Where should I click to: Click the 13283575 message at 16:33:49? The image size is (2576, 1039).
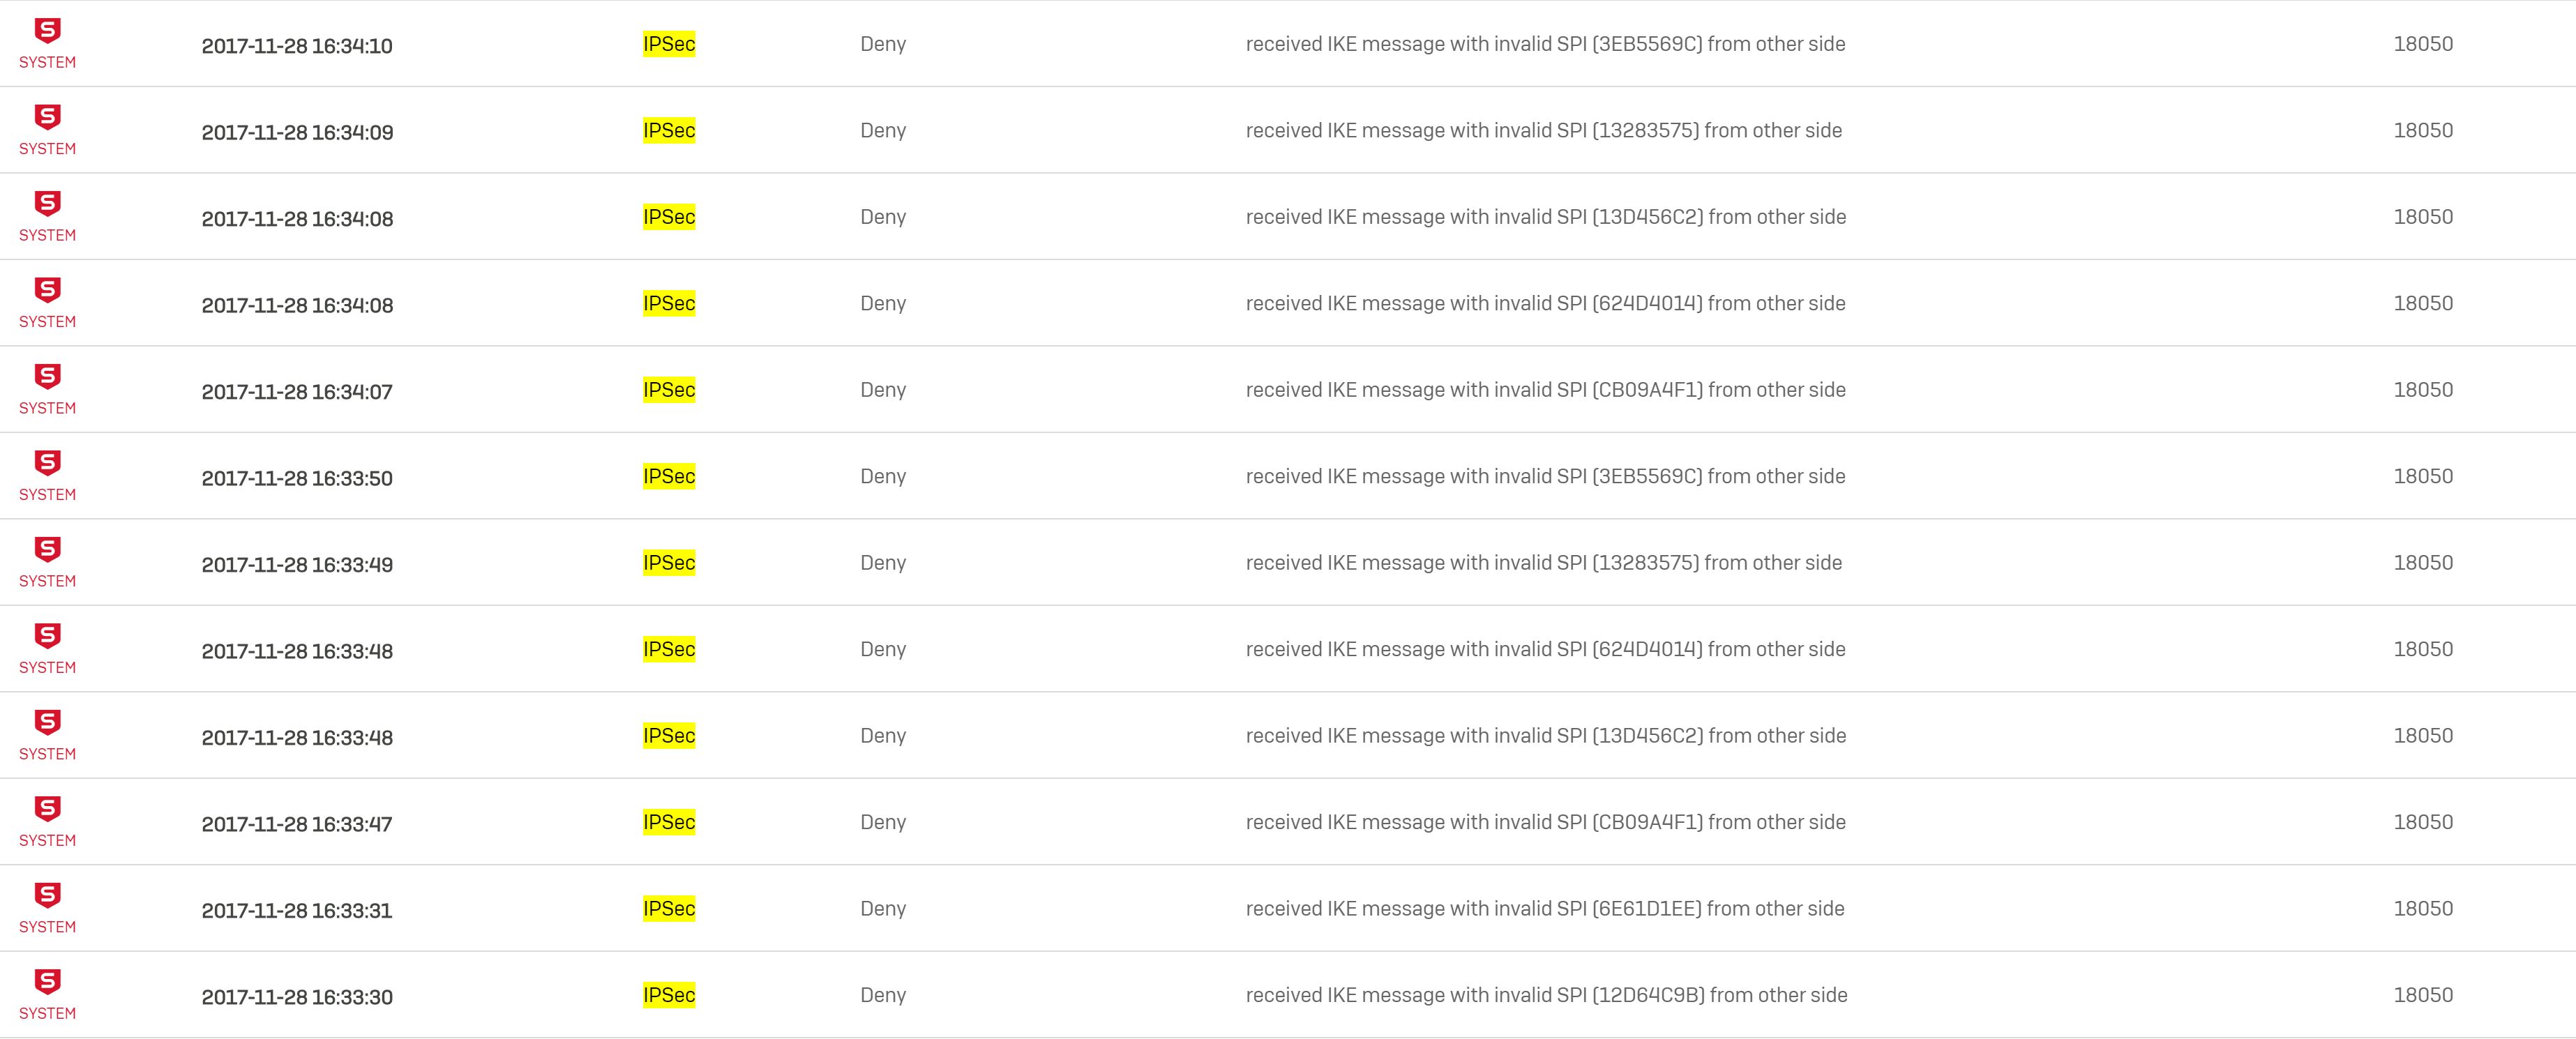click(1544, 563)
